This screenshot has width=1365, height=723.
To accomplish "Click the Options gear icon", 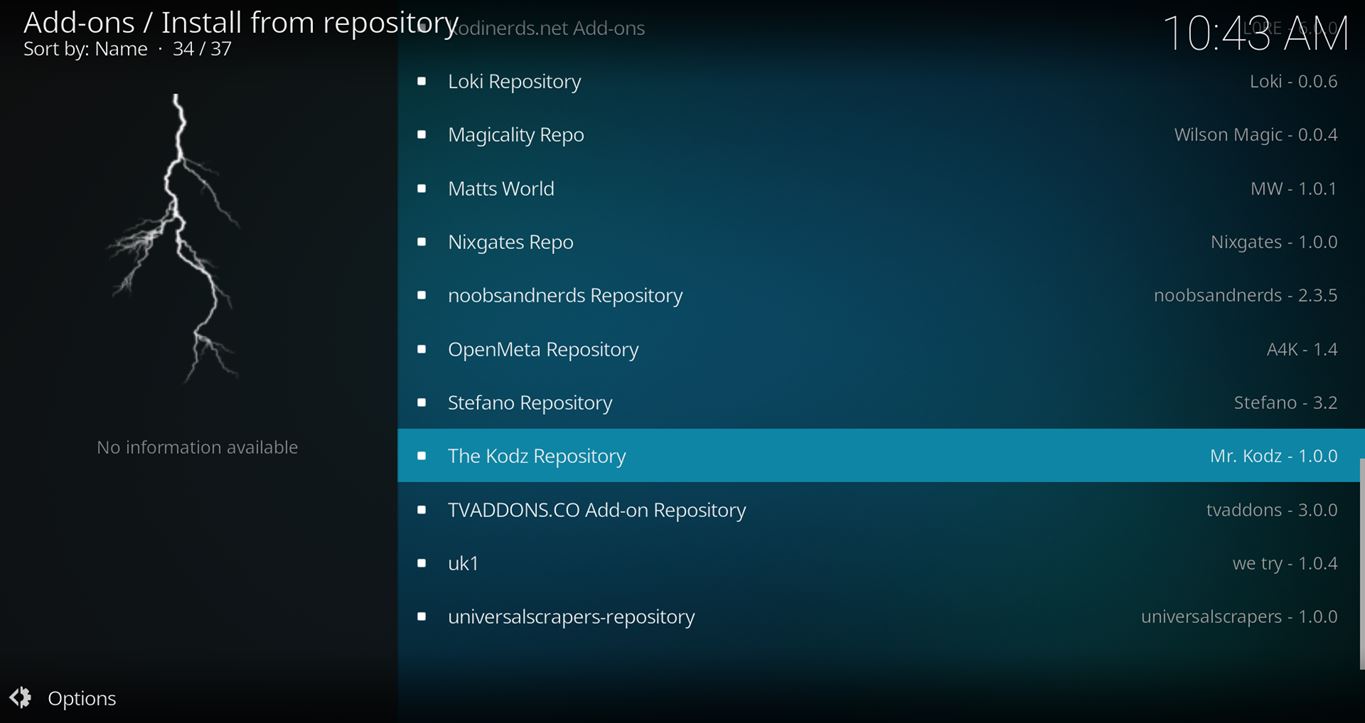I will pos(20,698).
